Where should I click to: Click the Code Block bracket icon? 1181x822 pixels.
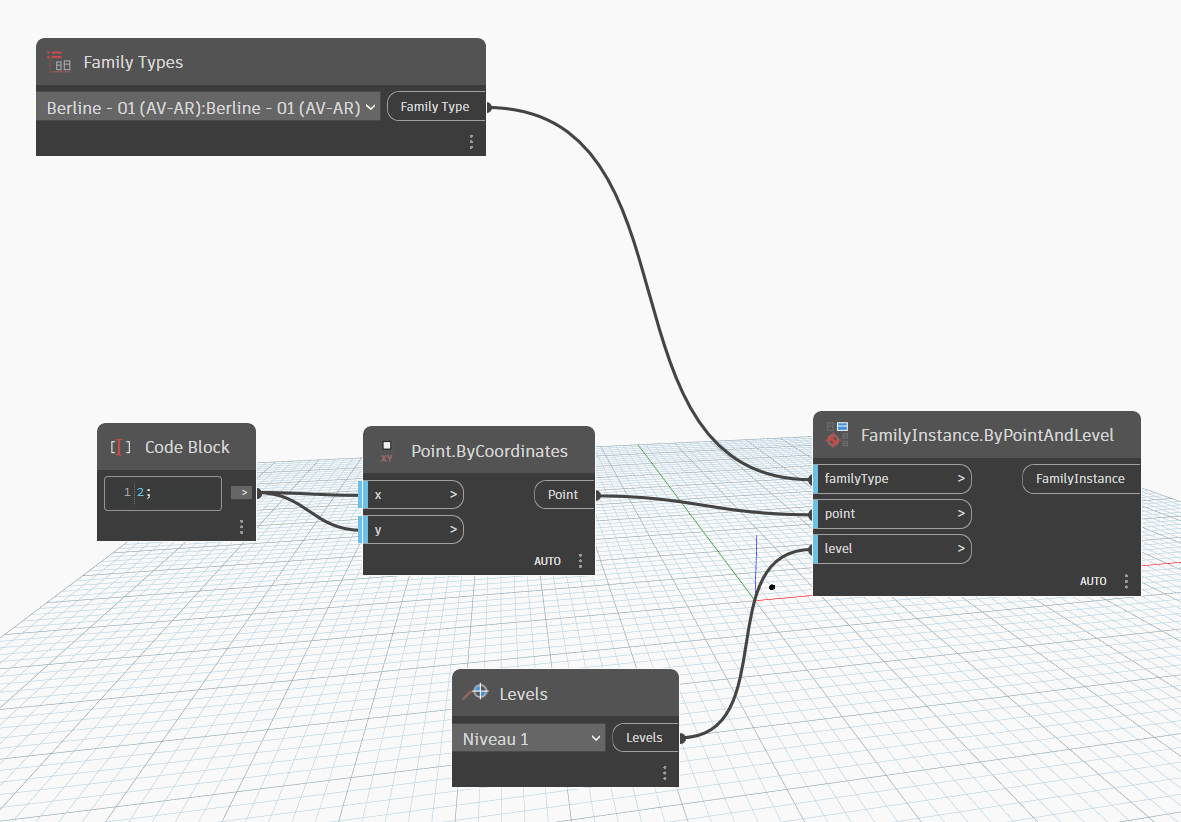click(x=120, y=447)
